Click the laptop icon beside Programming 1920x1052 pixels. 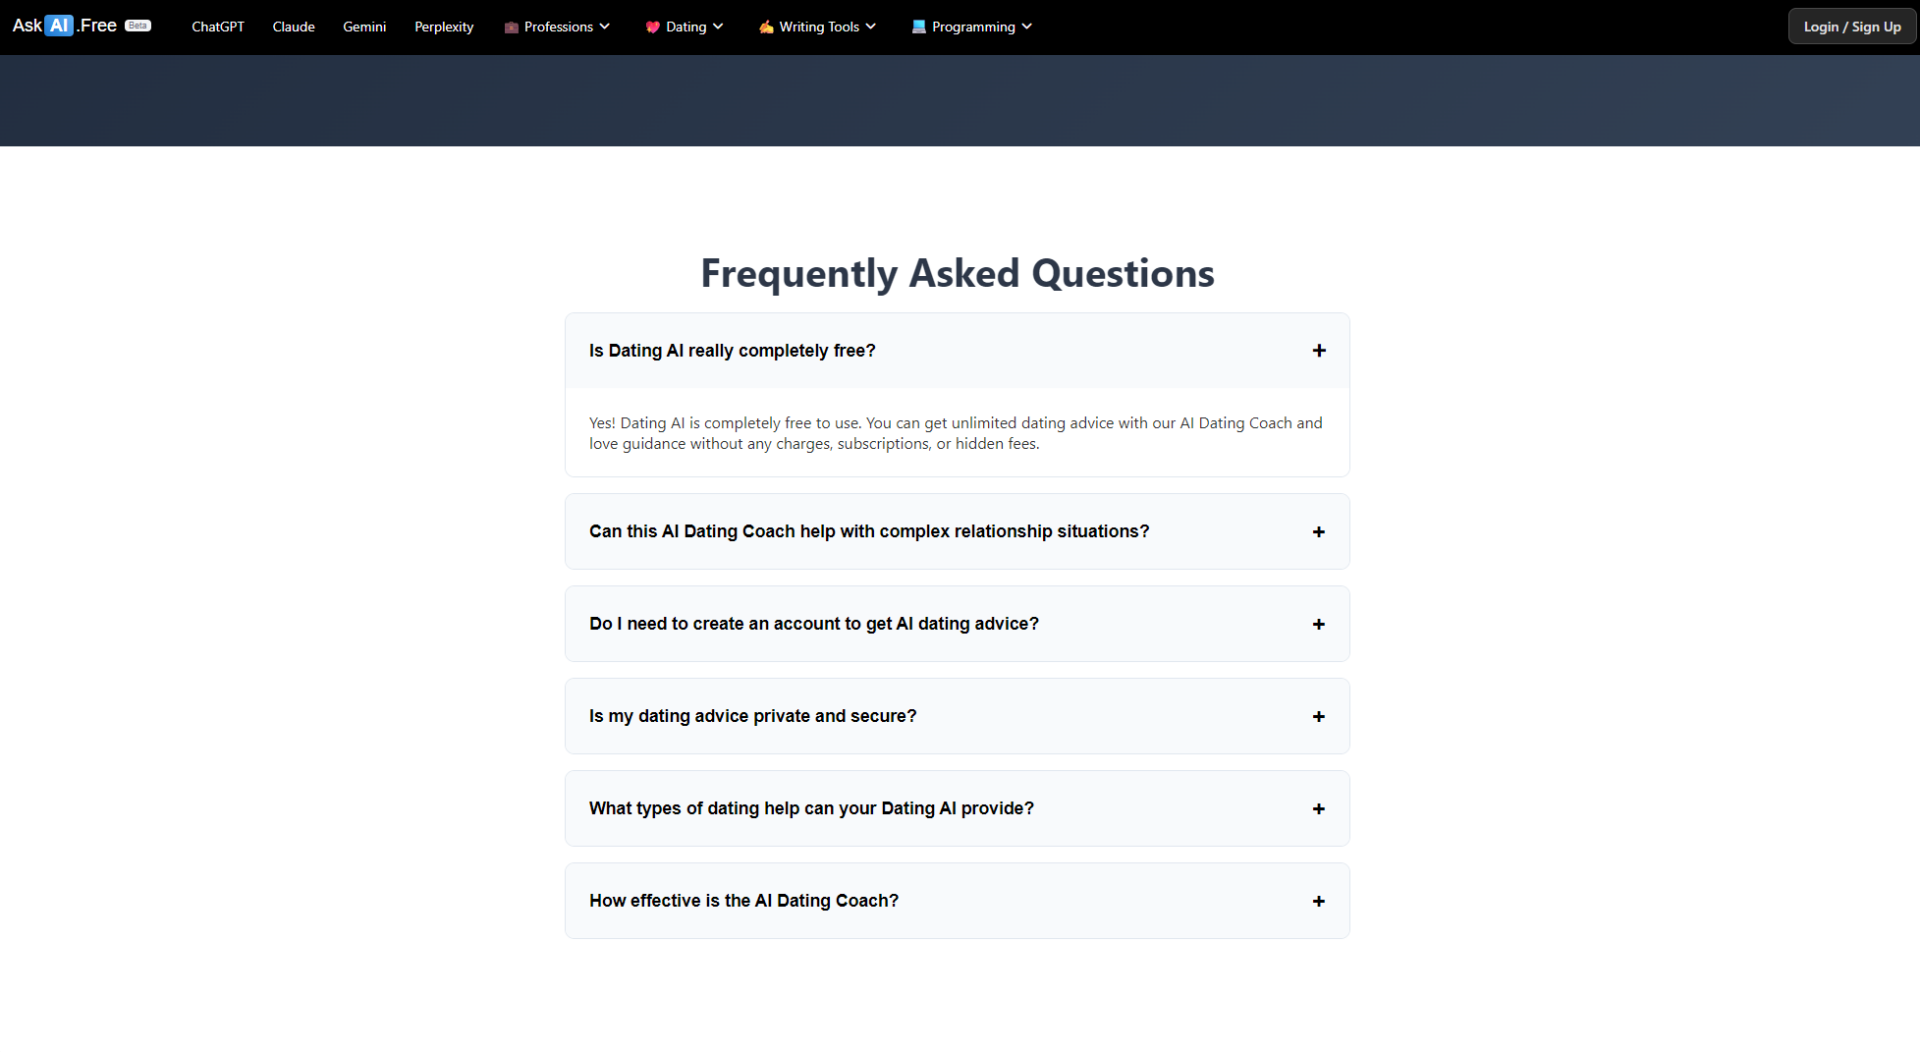pyautogui.click(x=918, y=27)
